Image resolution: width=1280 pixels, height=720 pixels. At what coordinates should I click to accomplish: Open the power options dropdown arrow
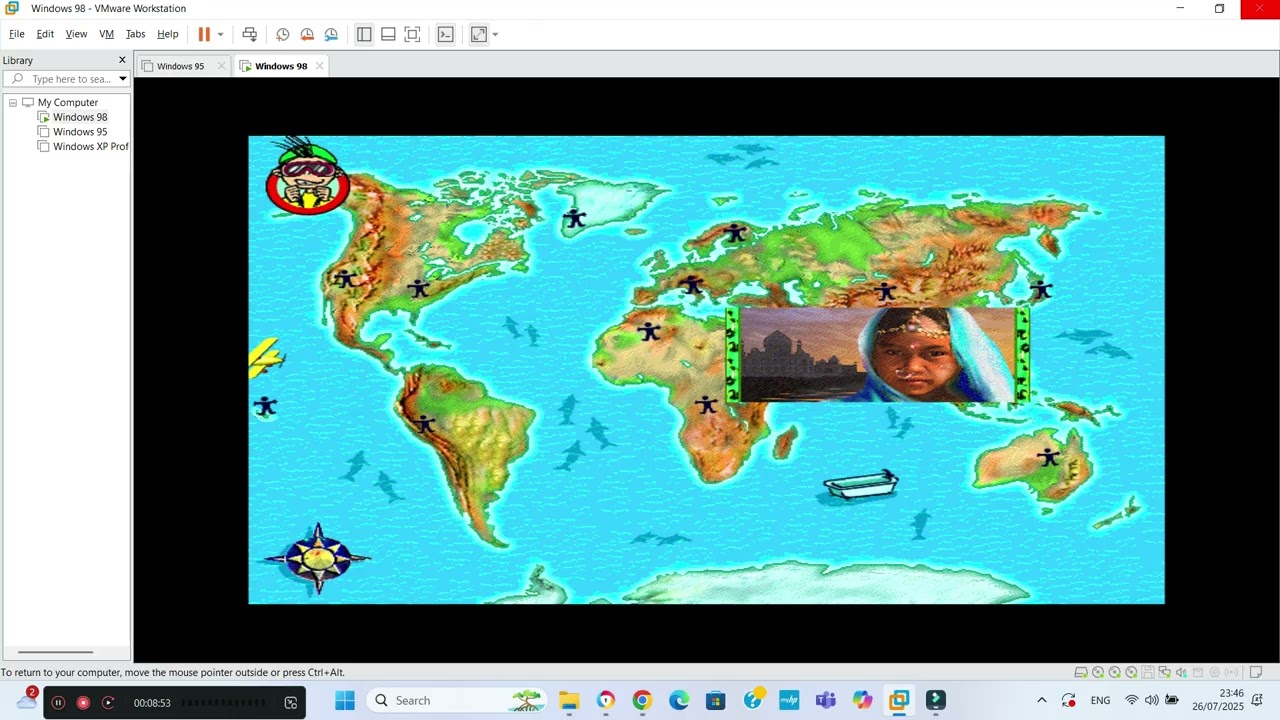coord(220,34)
